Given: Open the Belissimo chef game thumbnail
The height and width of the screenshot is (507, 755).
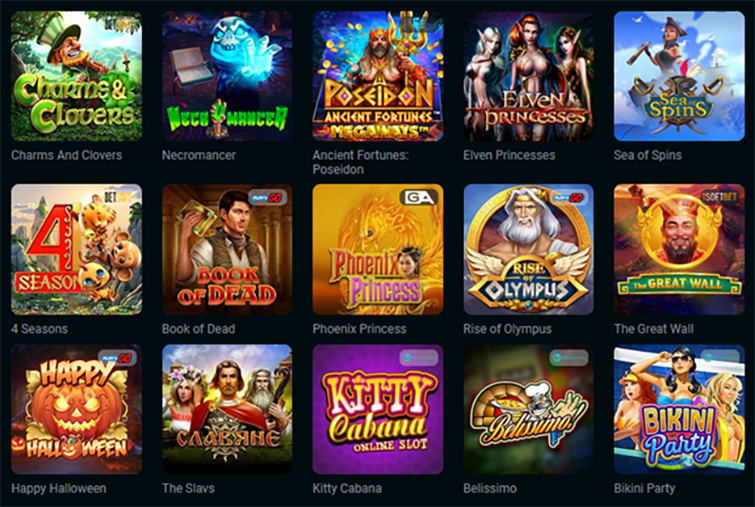Looking at the screenshot, I should click(528, 409).
